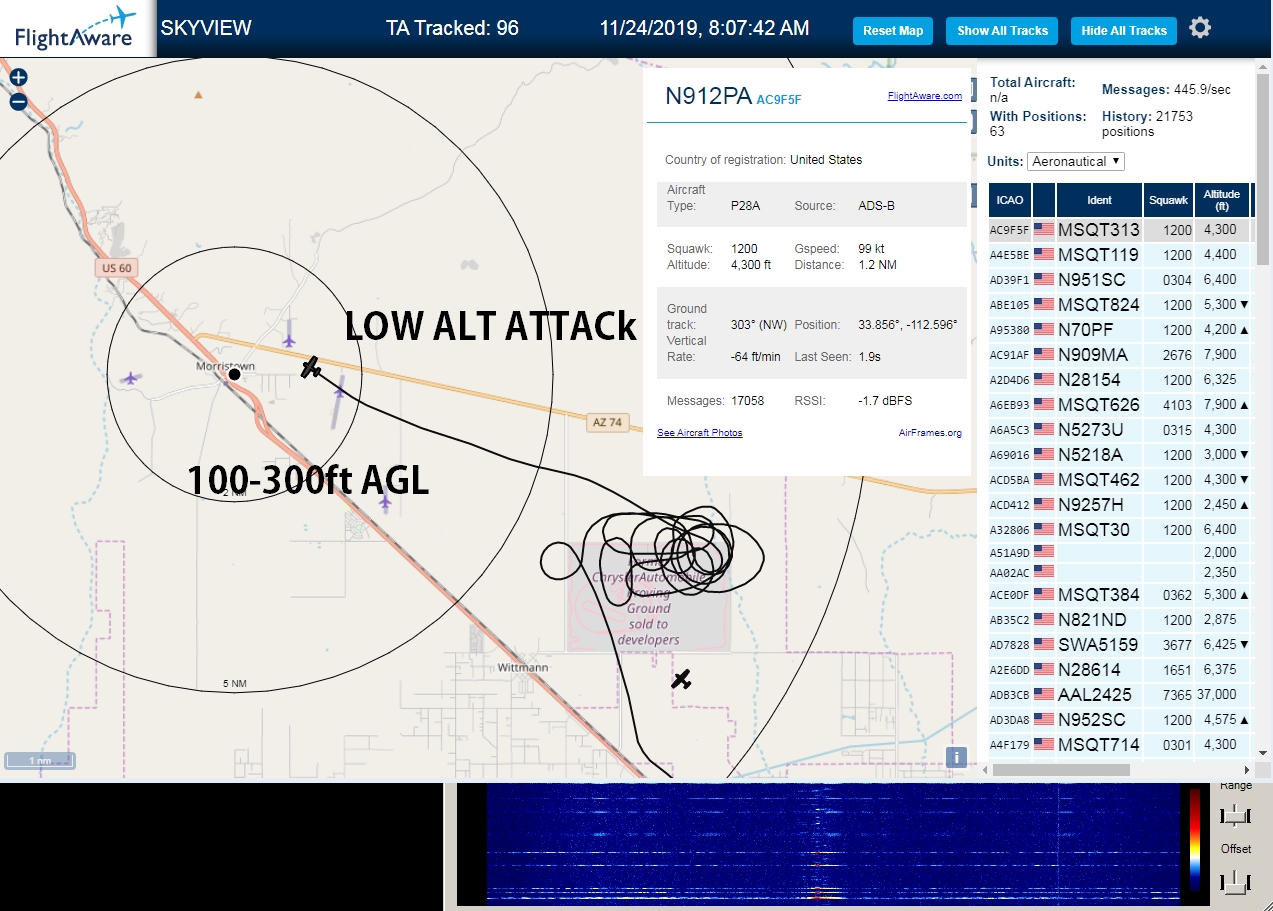
Task: Select the N951SC aircraft row
Action: (x=1119, y=280)
